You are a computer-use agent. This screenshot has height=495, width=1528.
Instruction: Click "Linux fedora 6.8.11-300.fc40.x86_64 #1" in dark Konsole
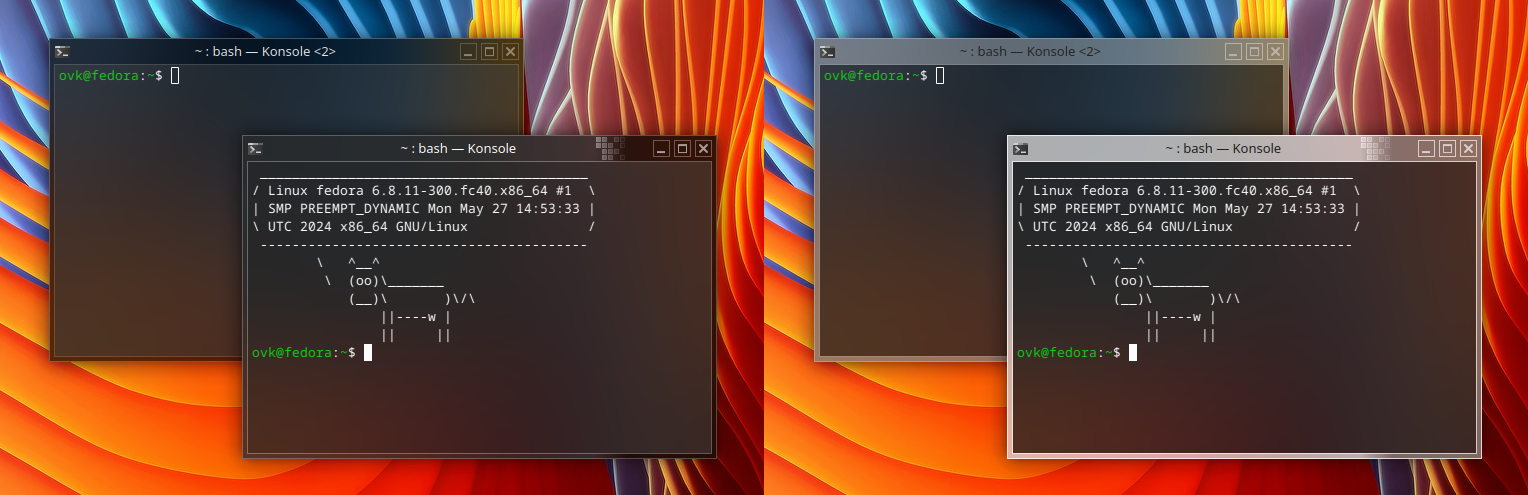(x=419, y=190)
